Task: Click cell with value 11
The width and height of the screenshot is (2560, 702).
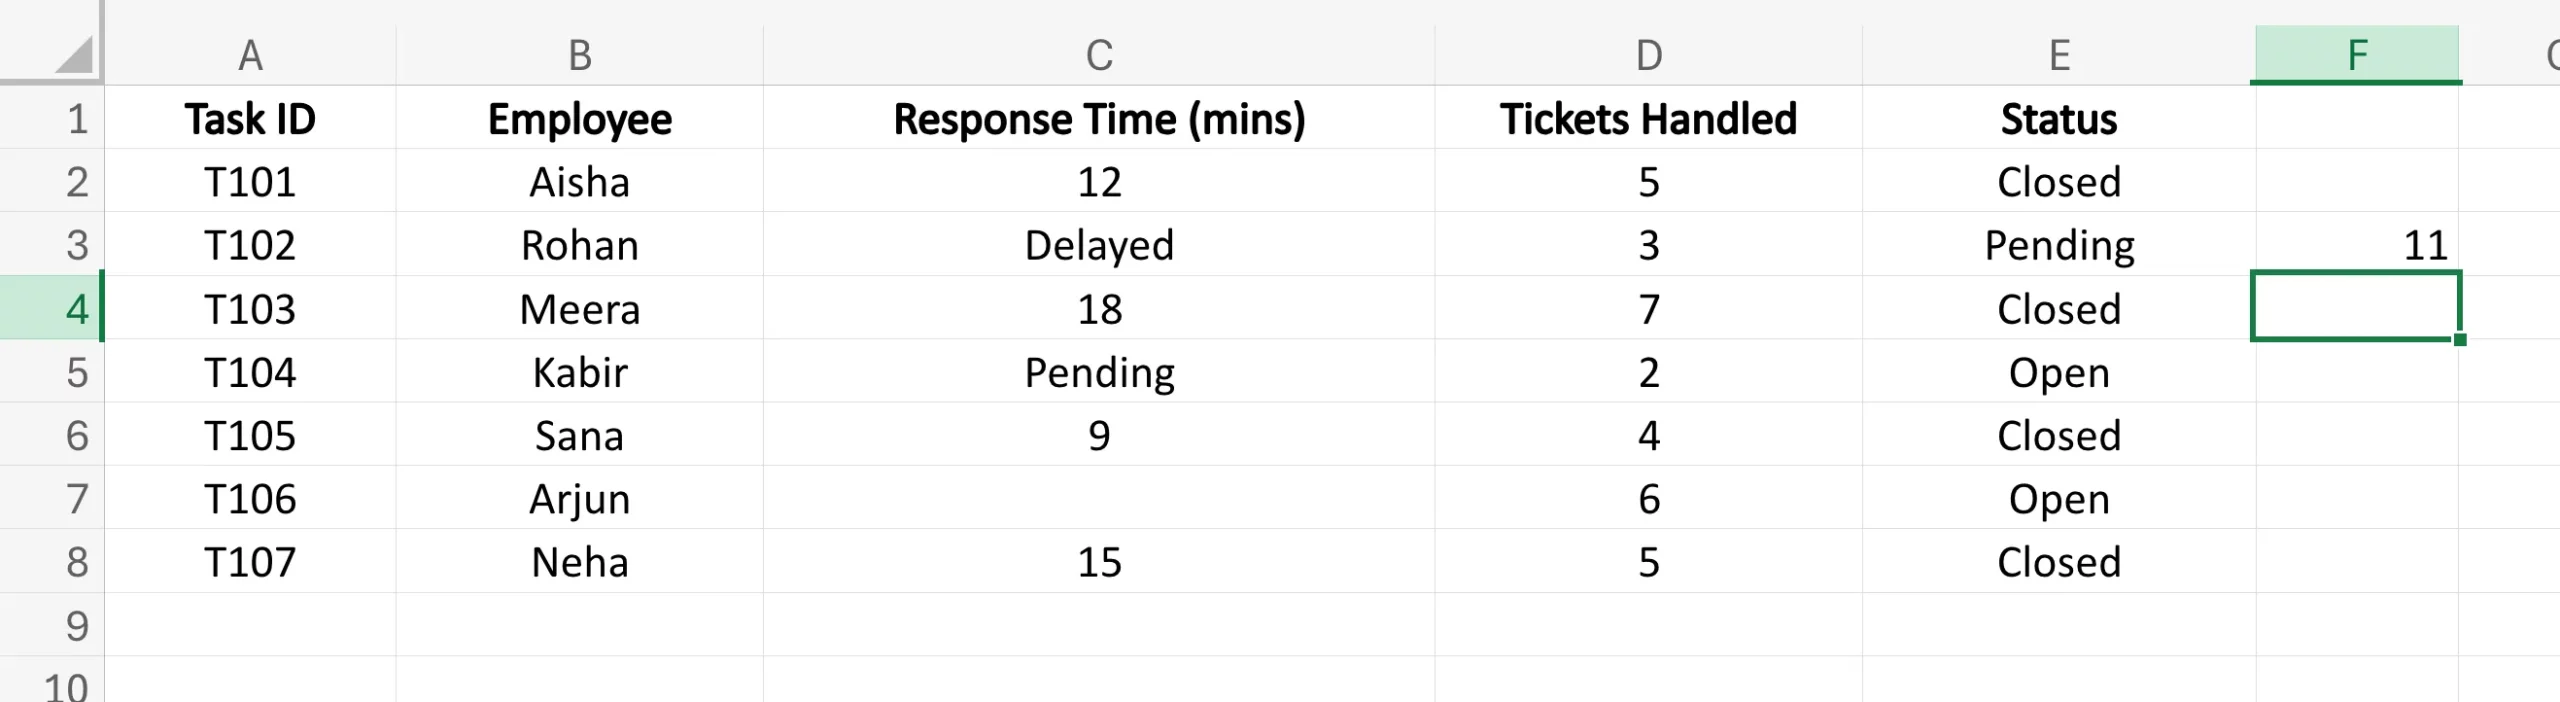Action: click(2356, 246)
